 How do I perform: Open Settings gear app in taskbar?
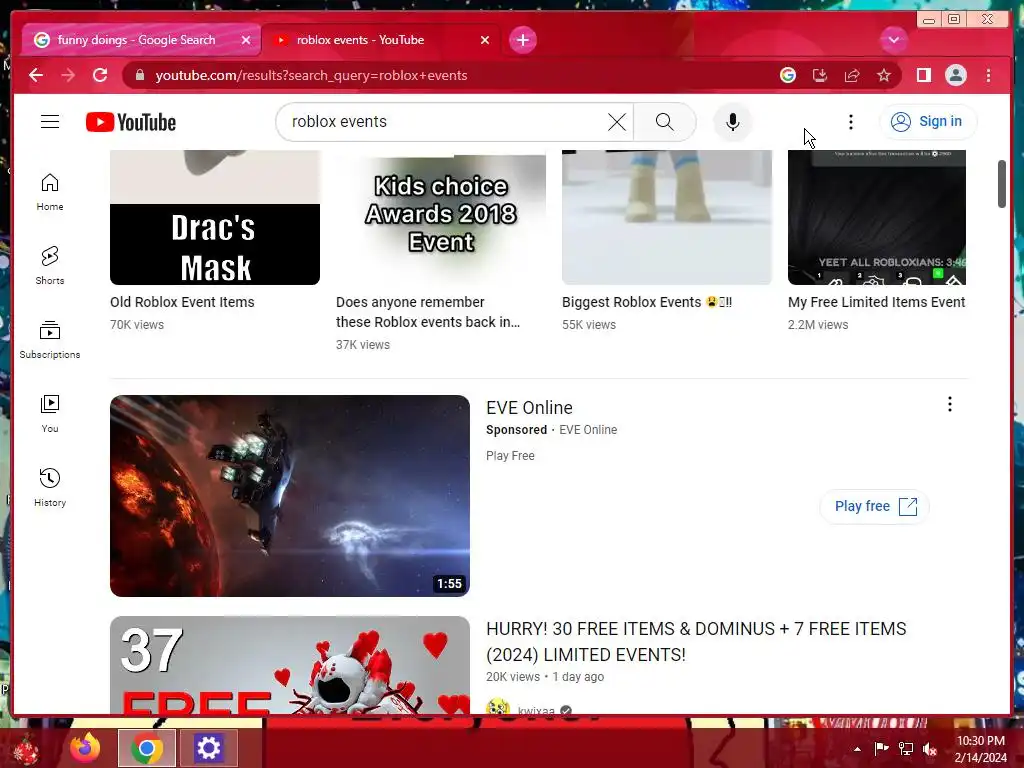pyautogui.click(x=208, y=748)
